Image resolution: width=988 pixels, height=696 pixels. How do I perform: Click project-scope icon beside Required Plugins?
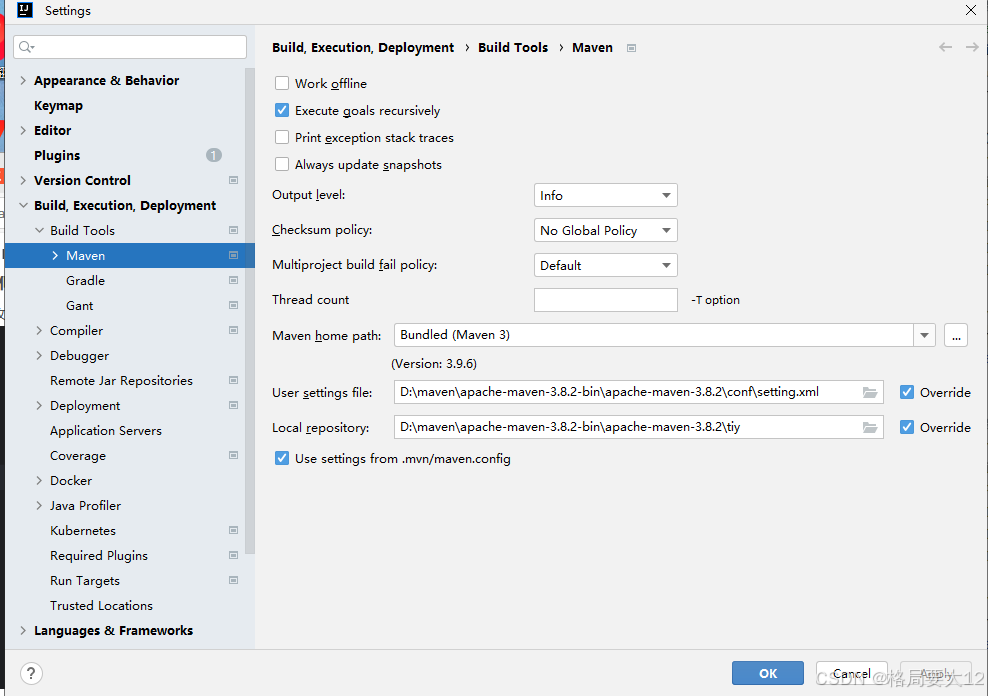[233, 556]
